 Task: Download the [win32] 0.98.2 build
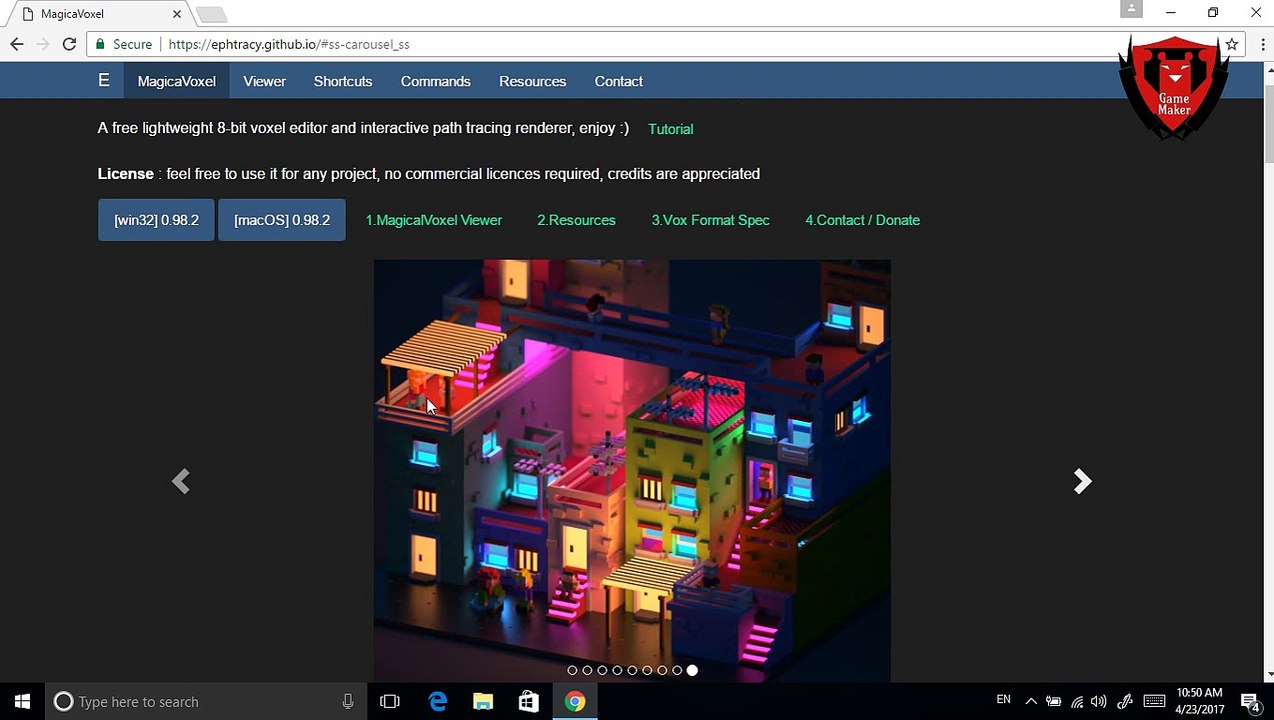click(156, 220)
